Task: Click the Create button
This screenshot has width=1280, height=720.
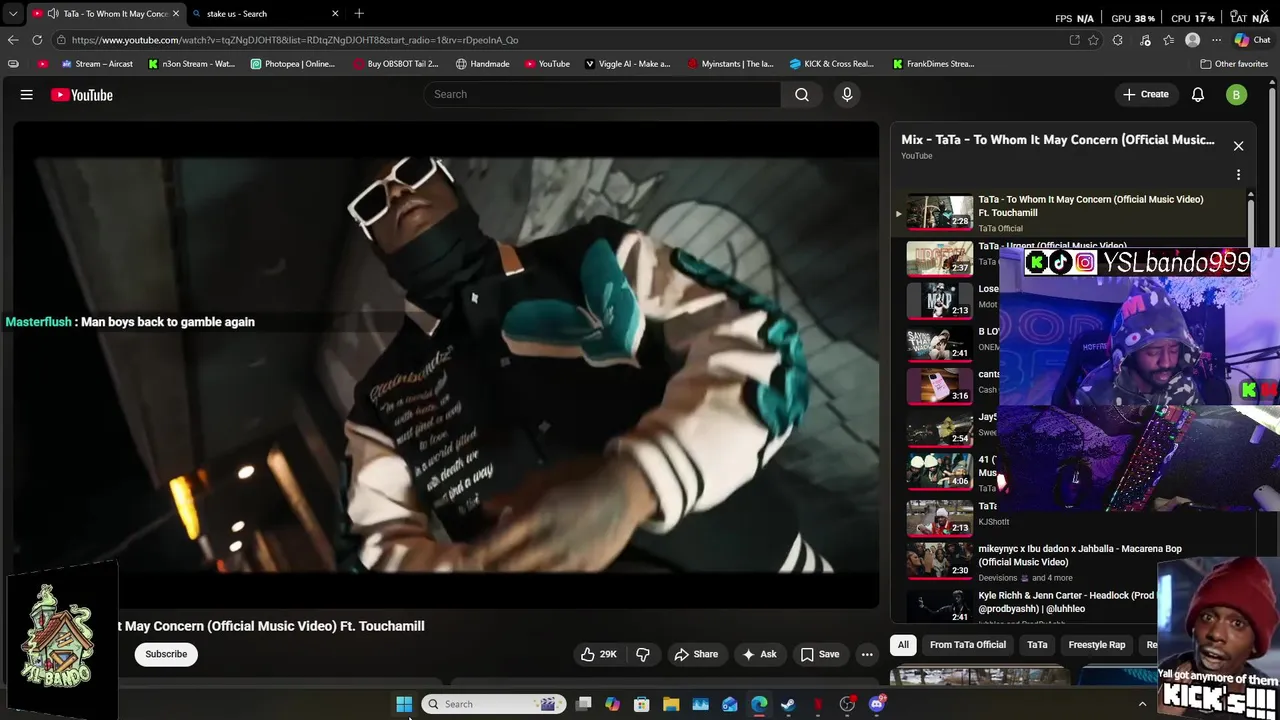Action: [x=1145, y=95]
